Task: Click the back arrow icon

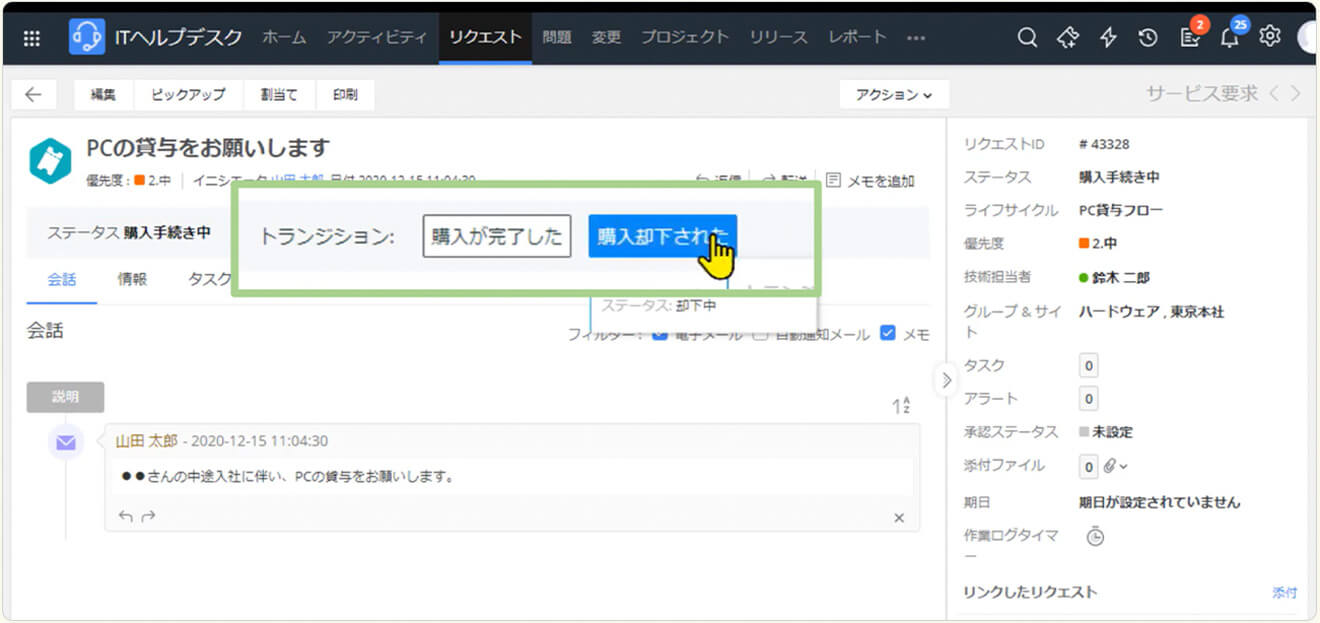Action: (33, 95)
